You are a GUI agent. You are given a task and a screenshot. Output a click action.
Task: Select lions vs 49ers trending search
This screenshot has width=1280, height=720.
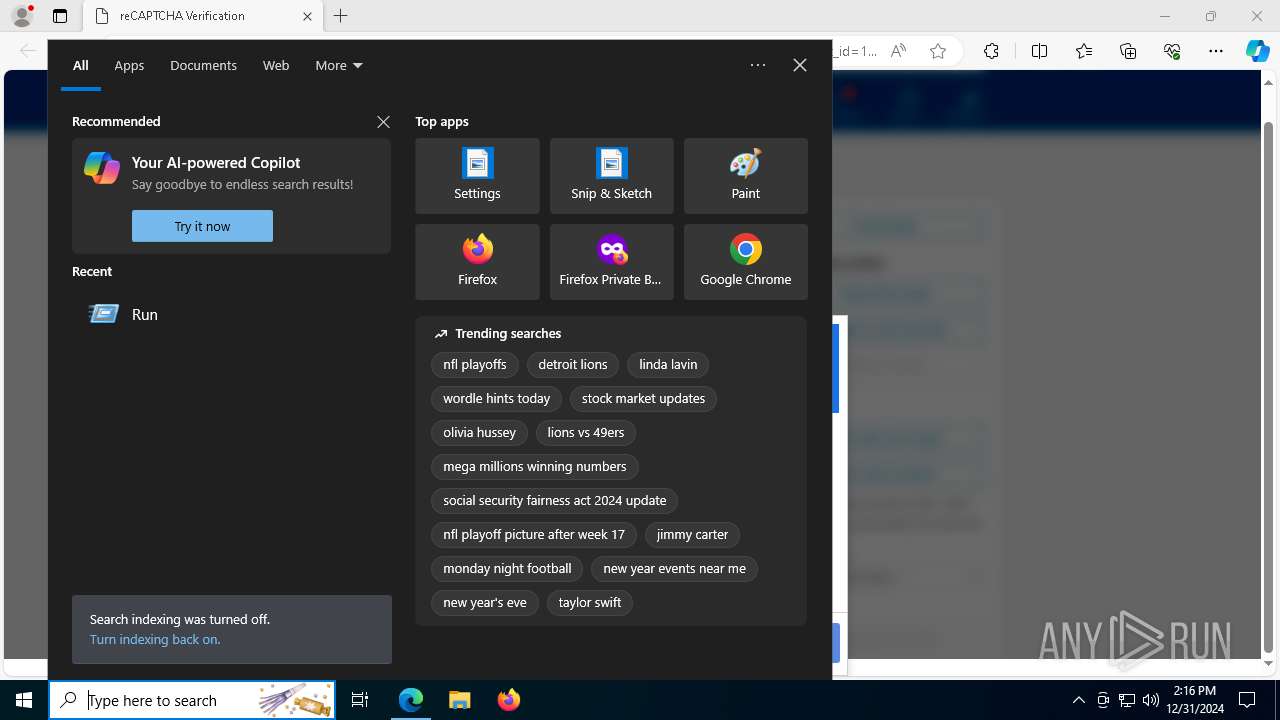586,433
